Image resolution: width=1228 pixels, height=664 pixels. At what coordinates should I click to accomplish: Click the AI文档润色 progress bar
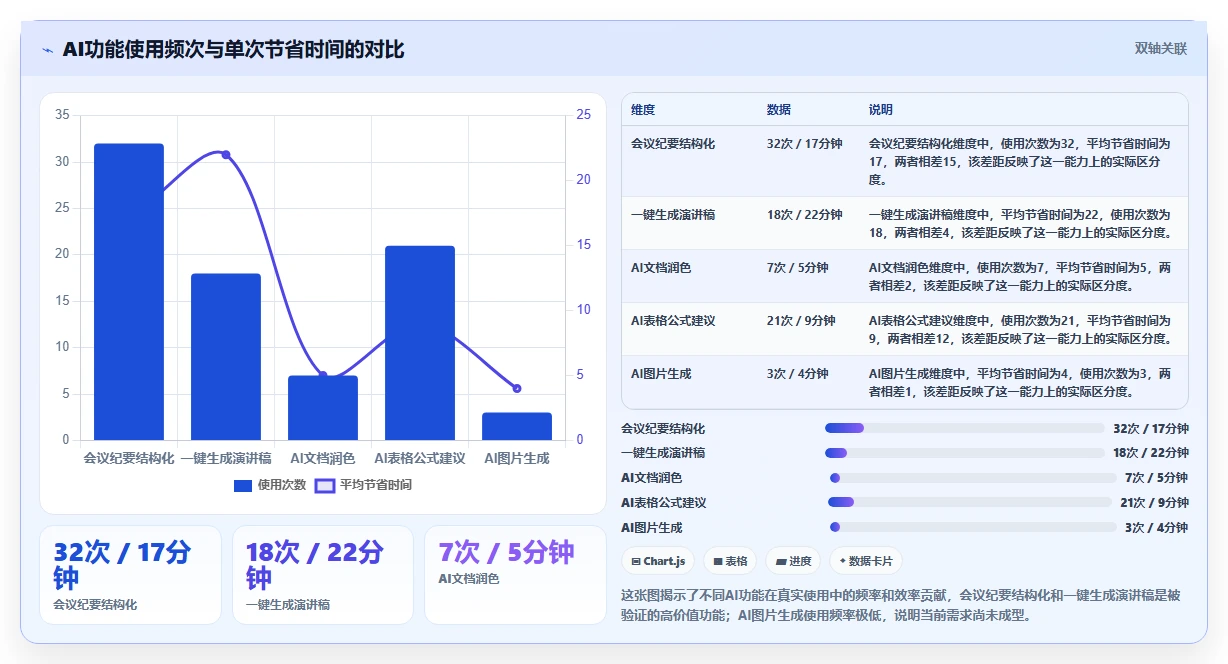coord(973,478)
